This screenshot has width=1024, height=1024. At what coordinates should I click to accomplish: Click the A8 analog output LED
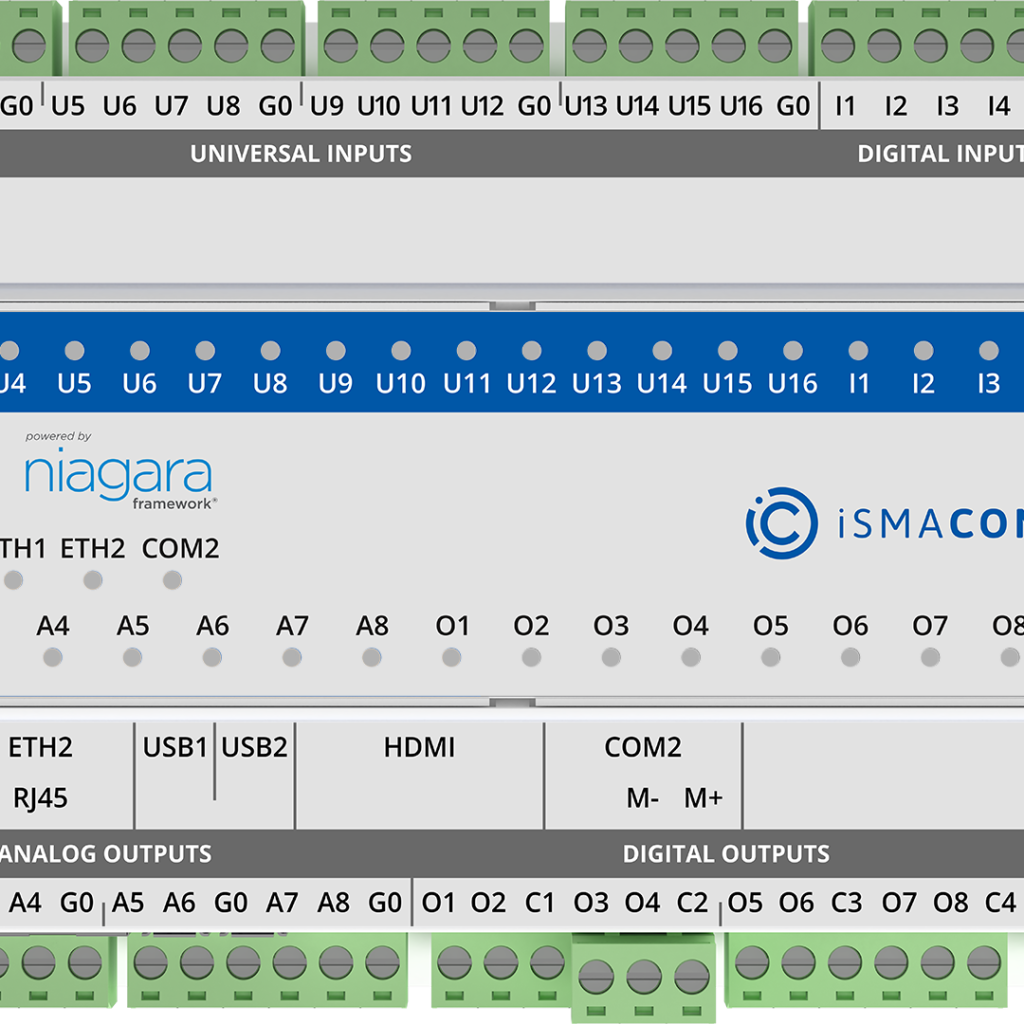(372, 657)
